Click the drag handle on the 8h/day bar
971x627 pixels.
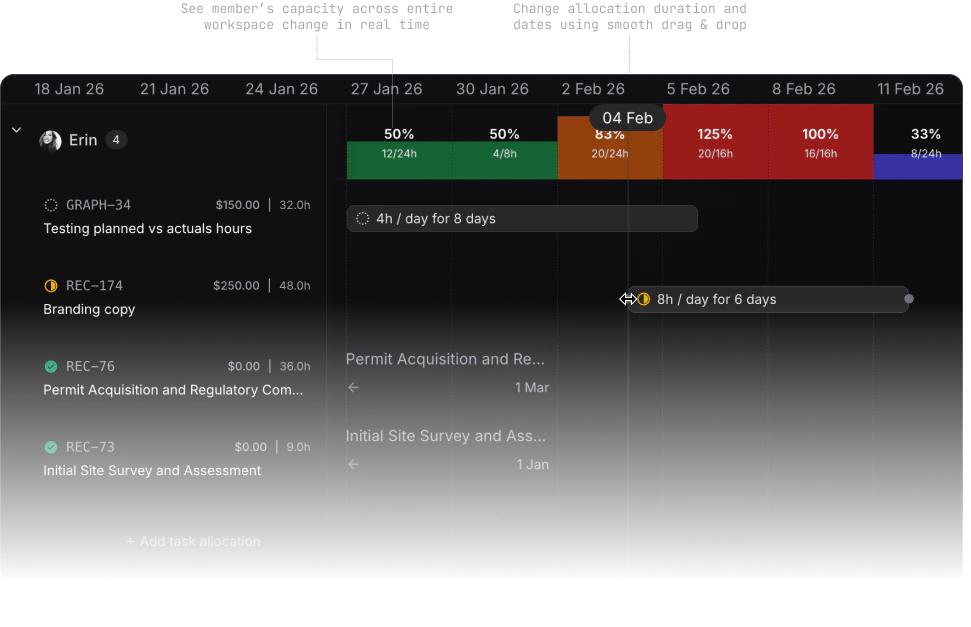click(x=908, y=299)
